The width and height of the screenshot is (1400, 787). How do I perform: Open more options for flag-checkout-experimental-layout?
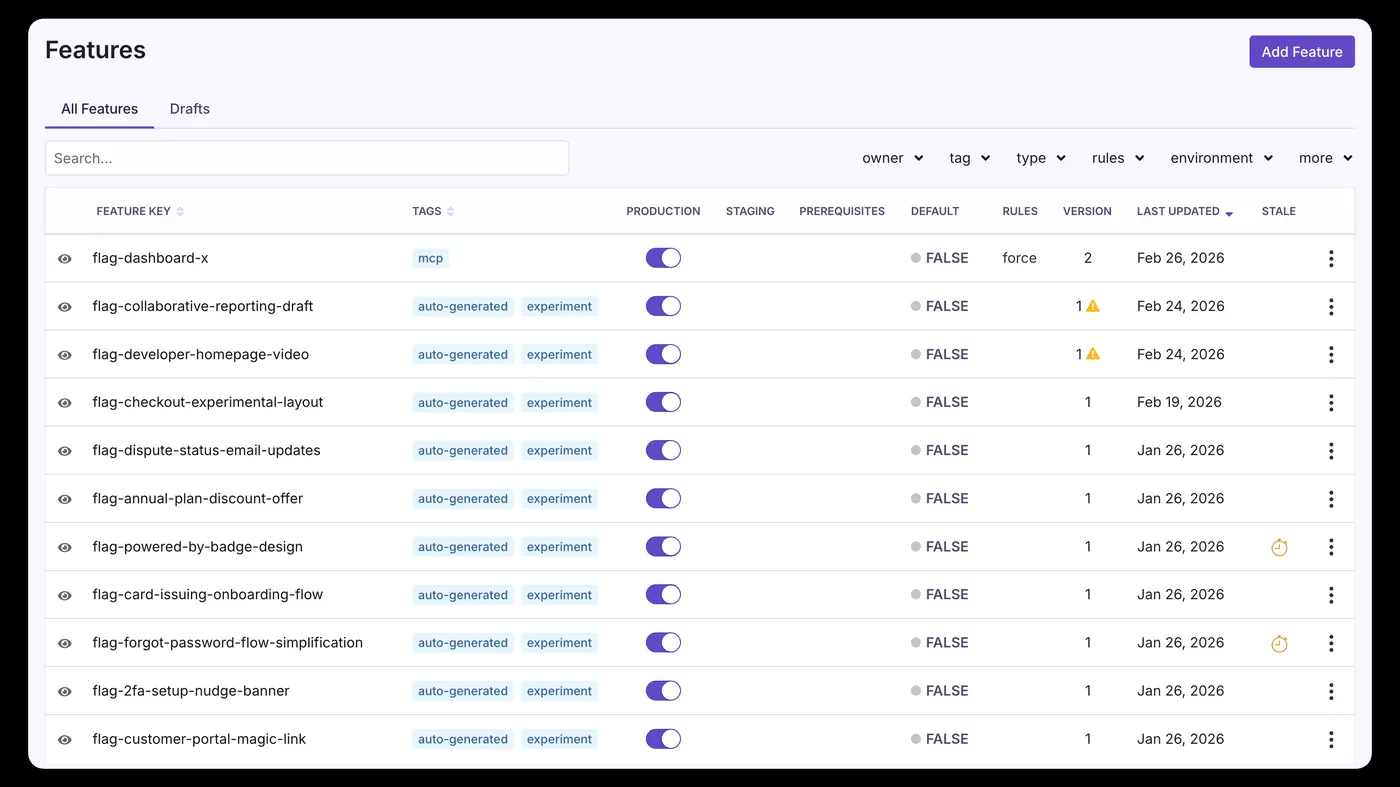click(1331, 402)
